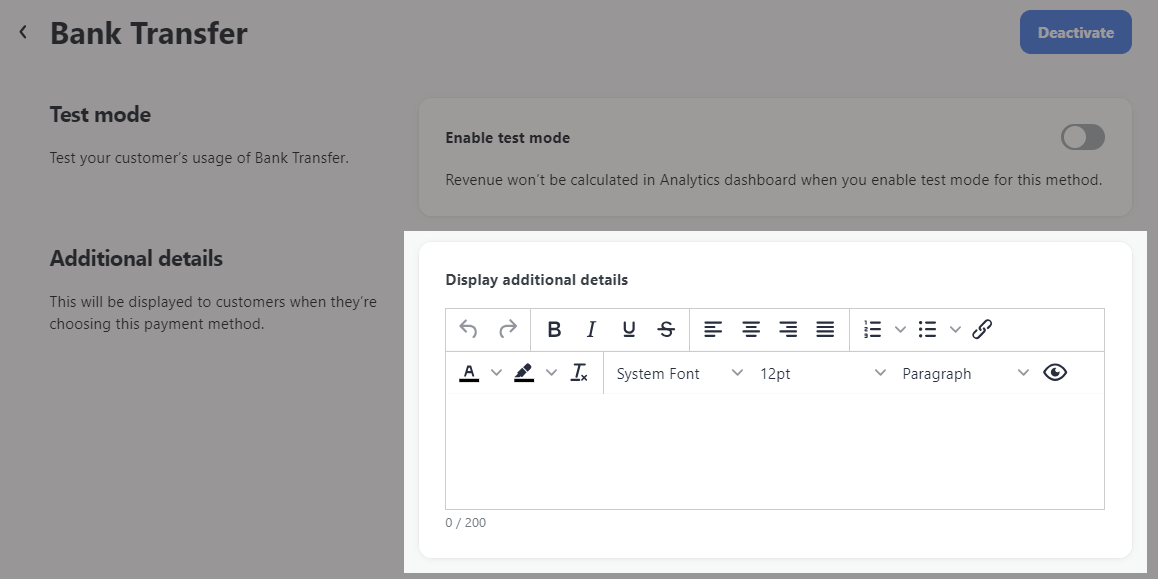Justify the text alignment
The height and width of the screenshot is (579, 1158).
click(x=825, y=329)
